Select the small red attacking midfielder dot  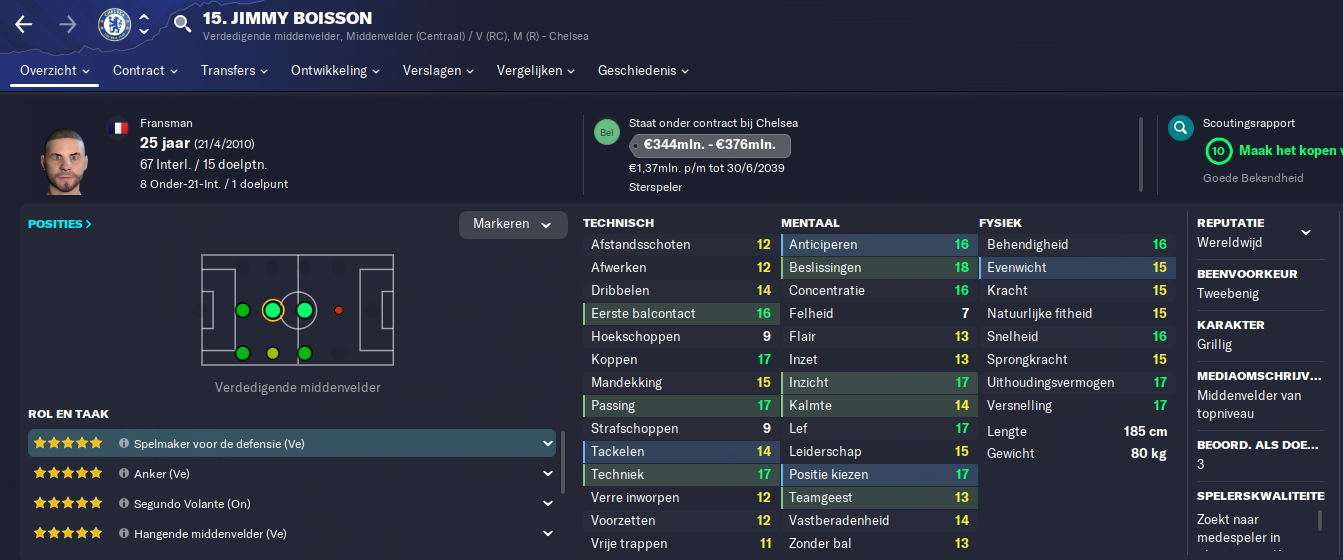click(338, 311)
